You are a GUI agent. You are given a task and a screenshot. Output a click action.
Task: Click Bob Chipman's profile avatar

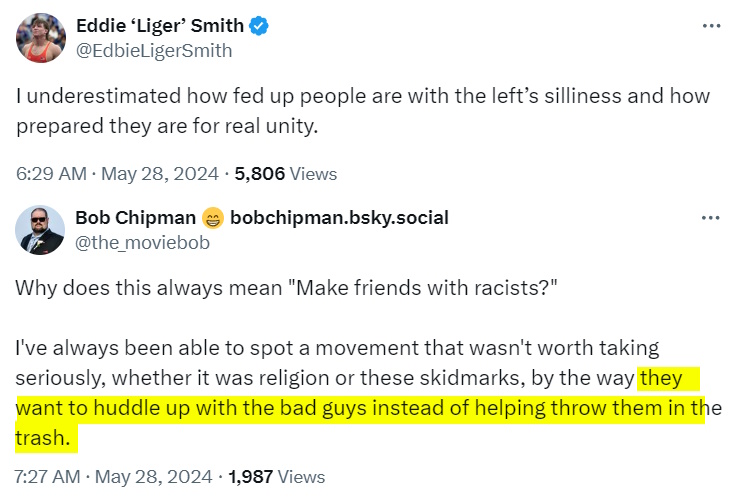click(40, 230)
